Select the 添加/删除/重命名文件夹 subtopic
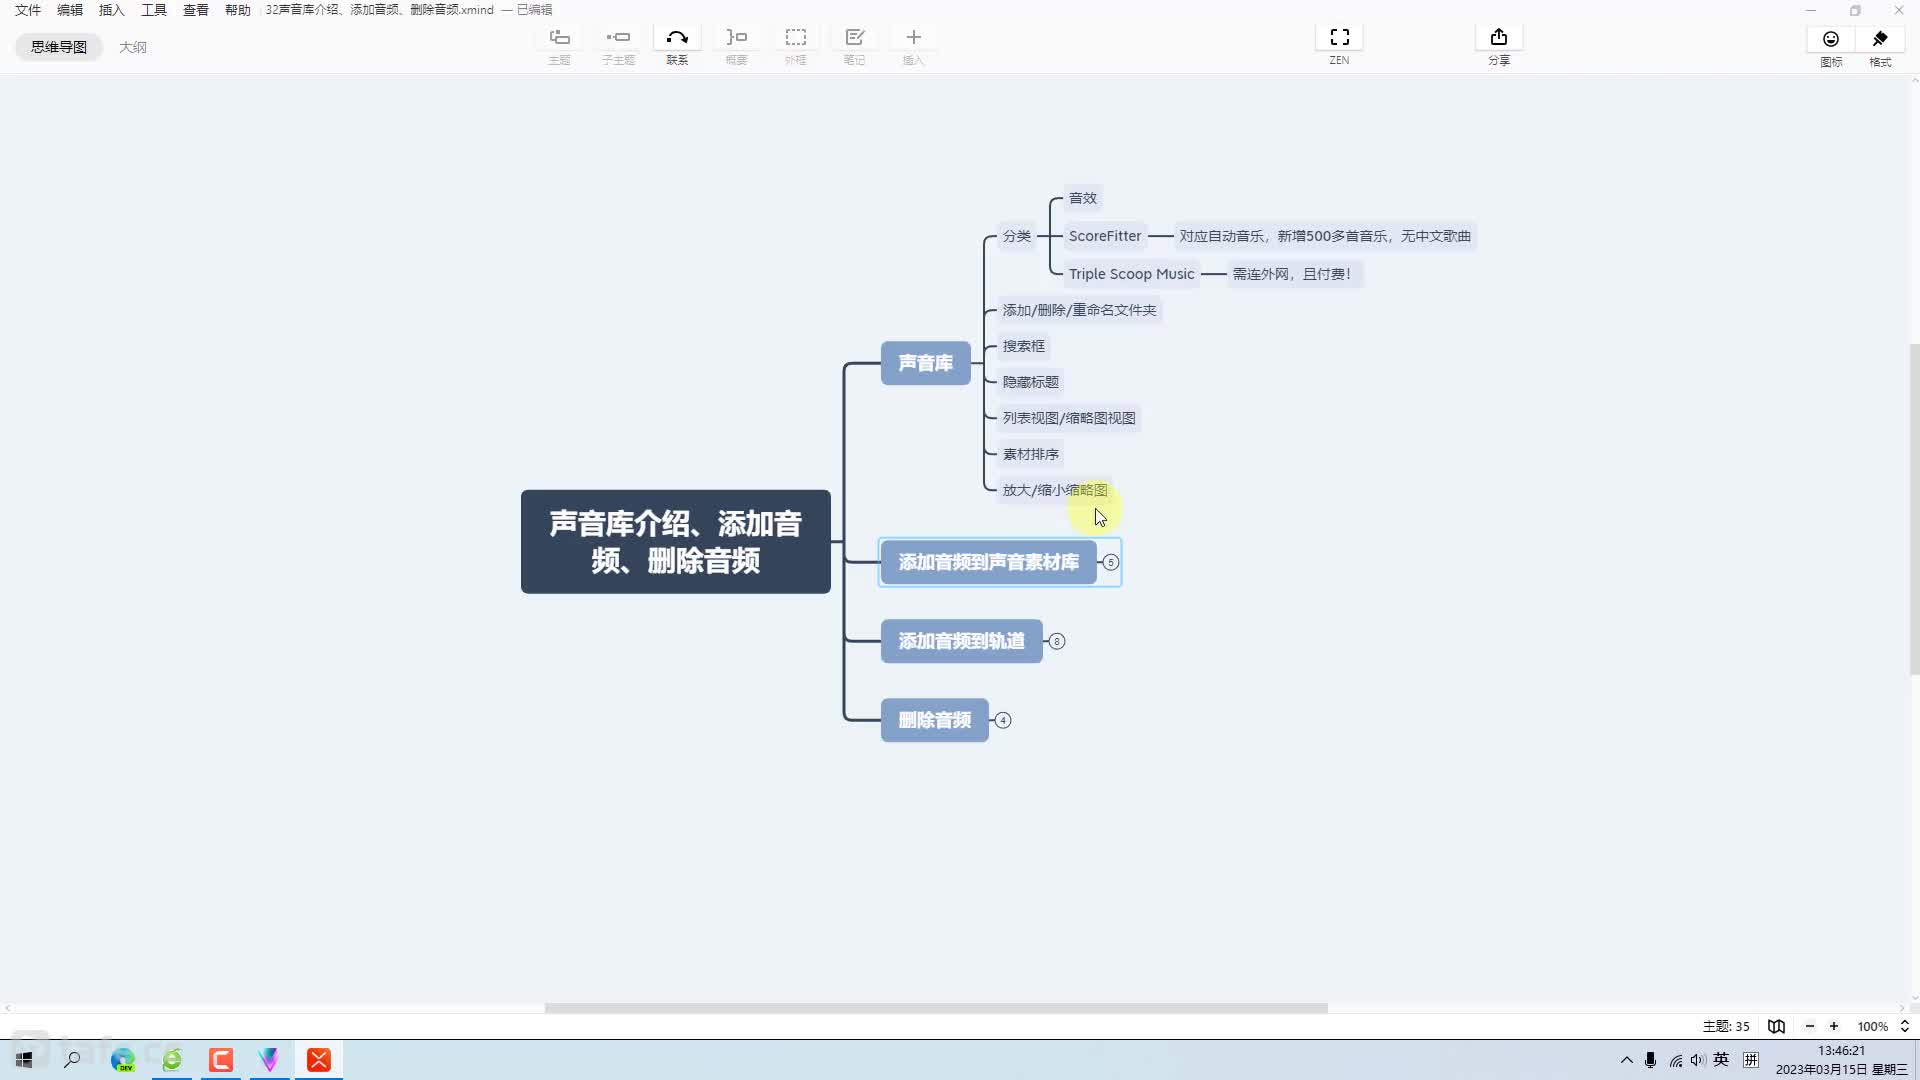1920x1080 pixels. pos(1080,310)
